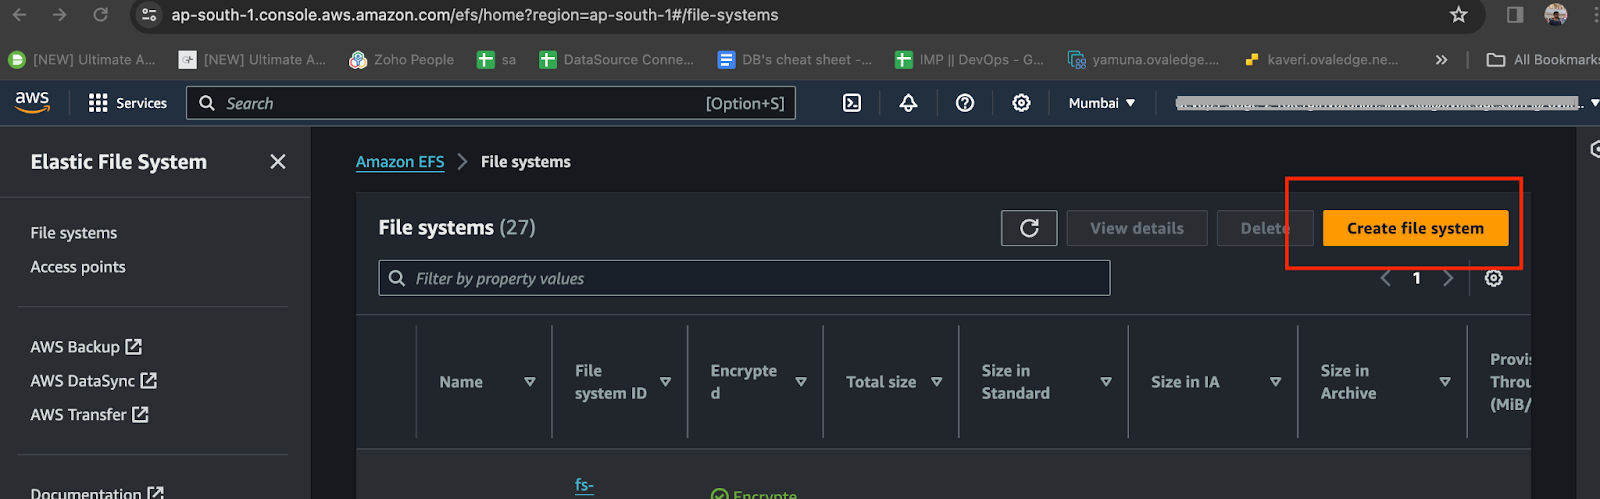This screenshot has height=499, width=1600.
Task: Select File systems in sidebar
Action: (x=74, y=233)
